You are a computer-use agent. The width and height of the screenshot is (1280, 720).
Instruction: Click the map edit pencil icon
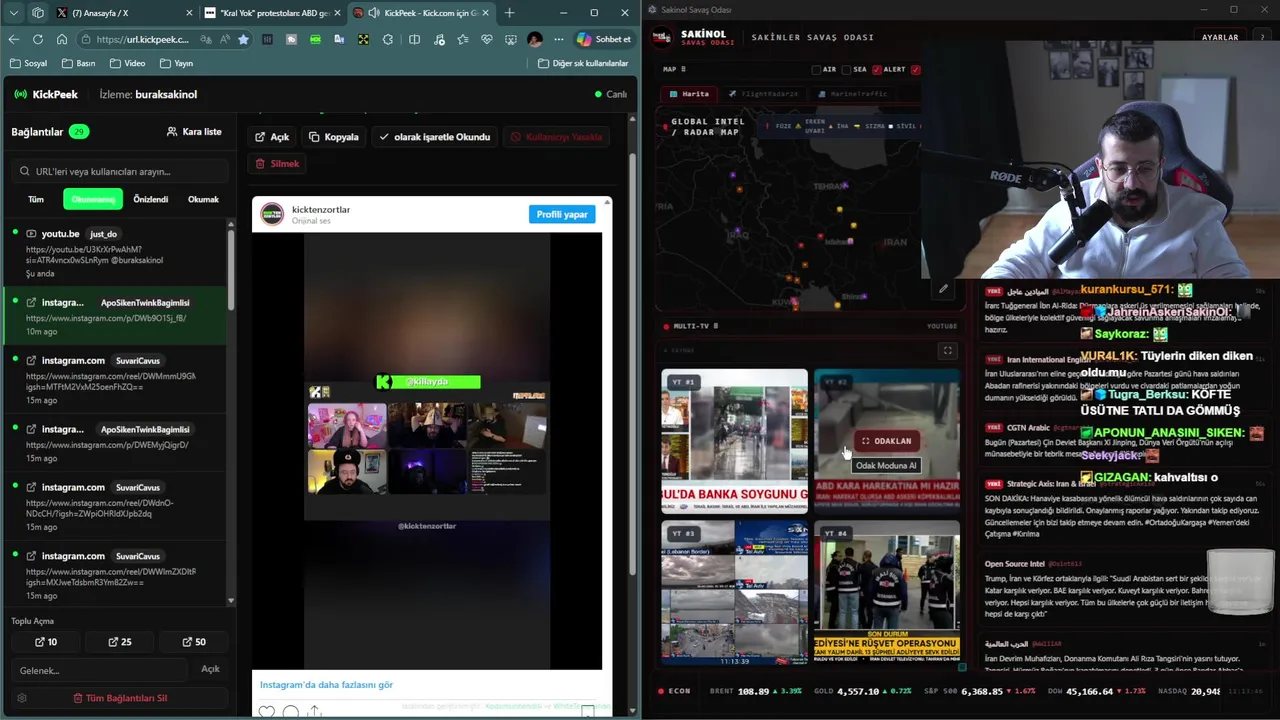[943, 289]
